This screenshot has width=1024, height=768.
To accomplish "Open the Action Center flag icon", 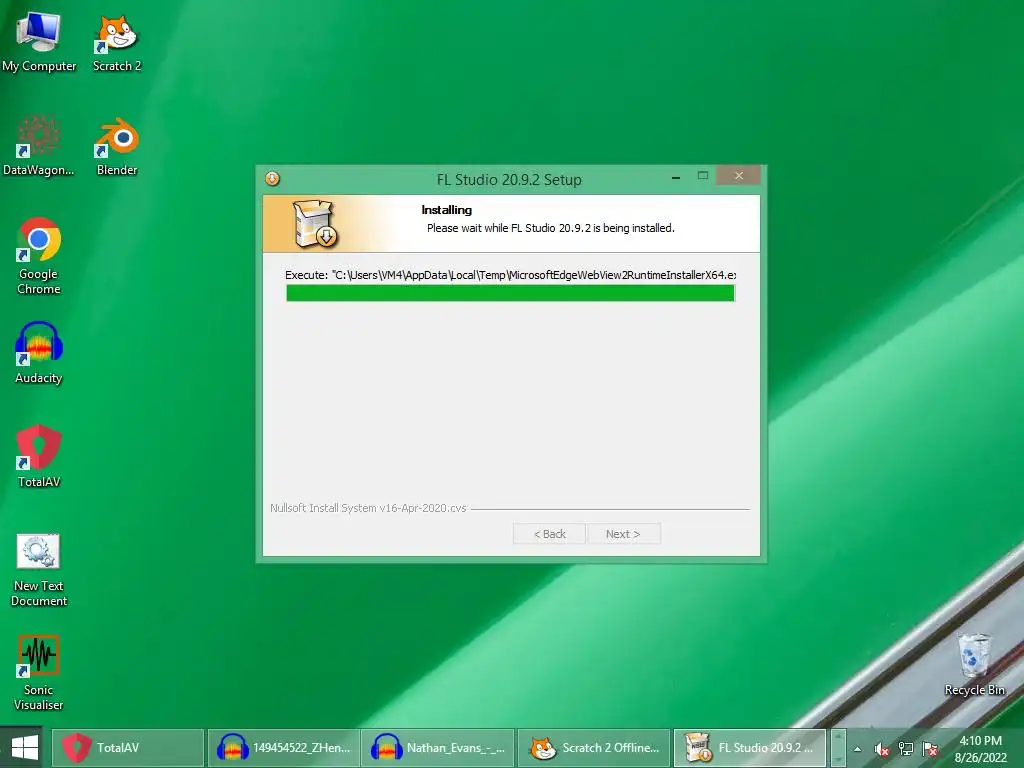I will pos(931,749).
